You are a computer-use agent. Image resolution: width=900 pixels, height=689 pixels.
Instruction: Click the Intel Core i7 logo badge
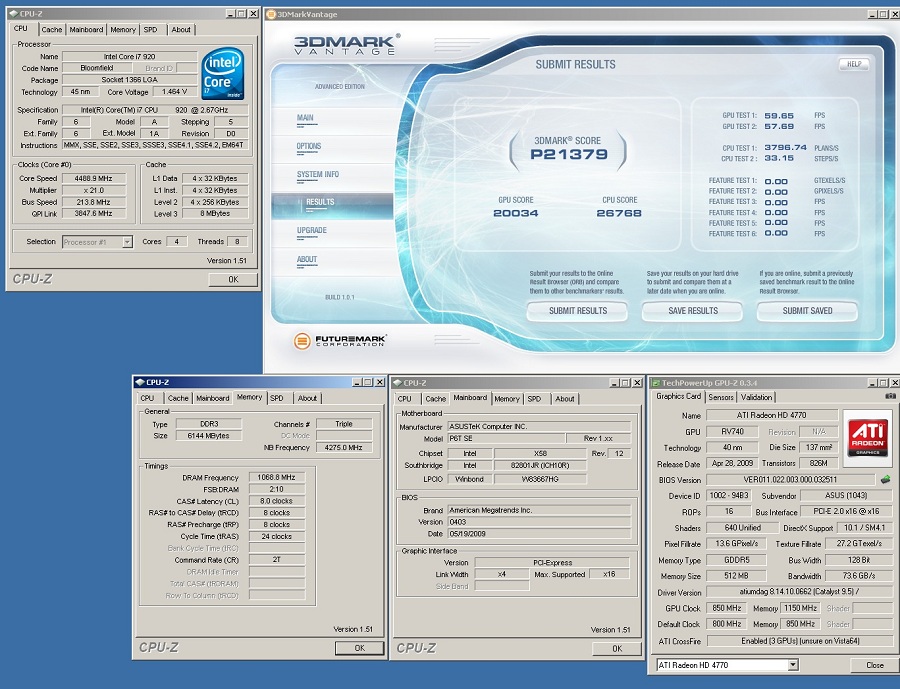[223, 73]
